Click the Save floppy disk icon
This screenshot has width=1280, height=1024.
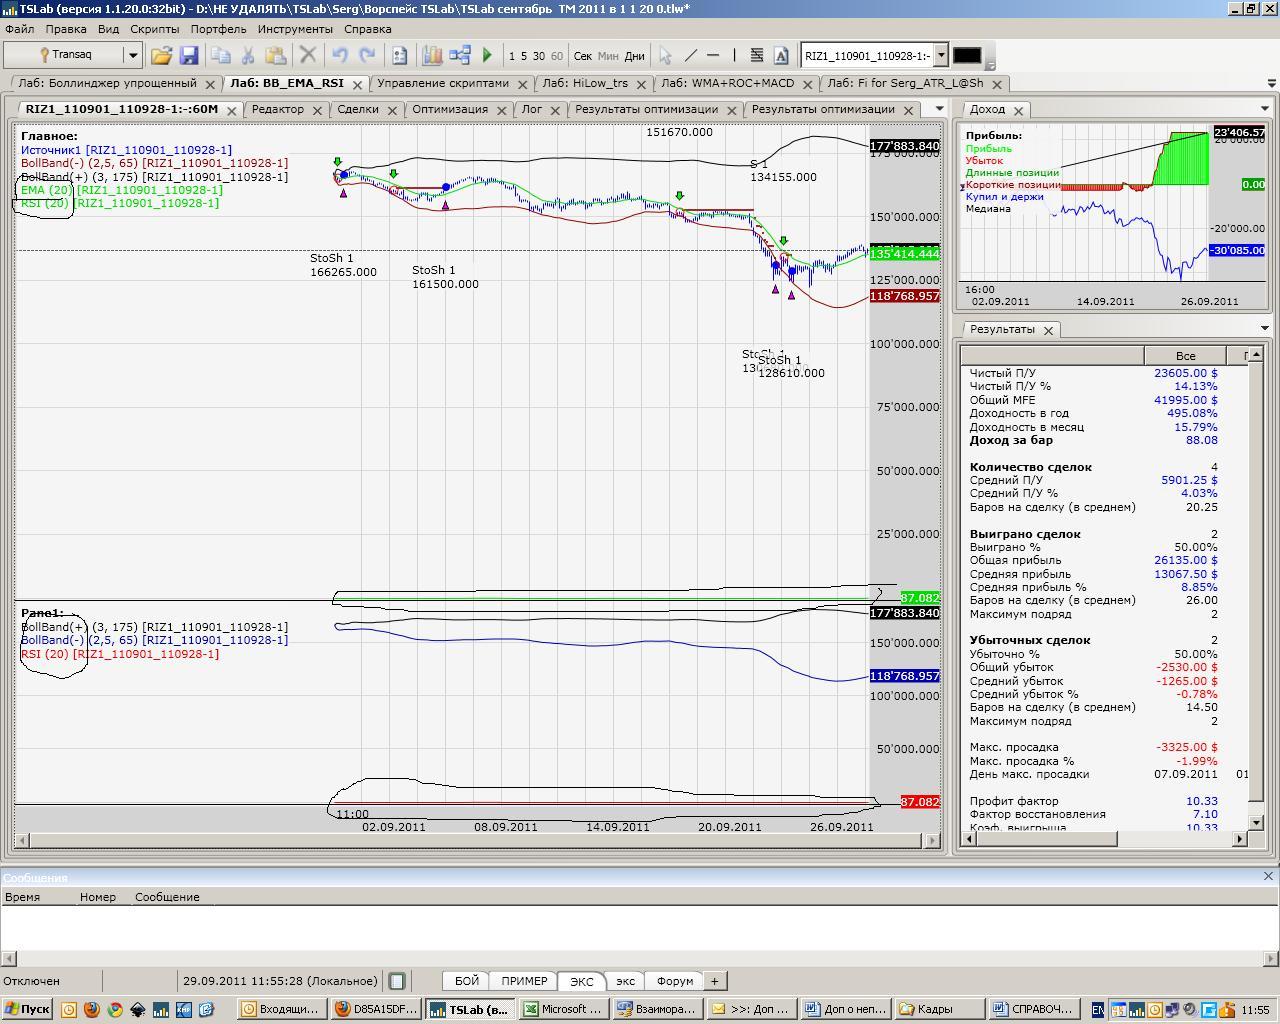(x=188, y=56)
